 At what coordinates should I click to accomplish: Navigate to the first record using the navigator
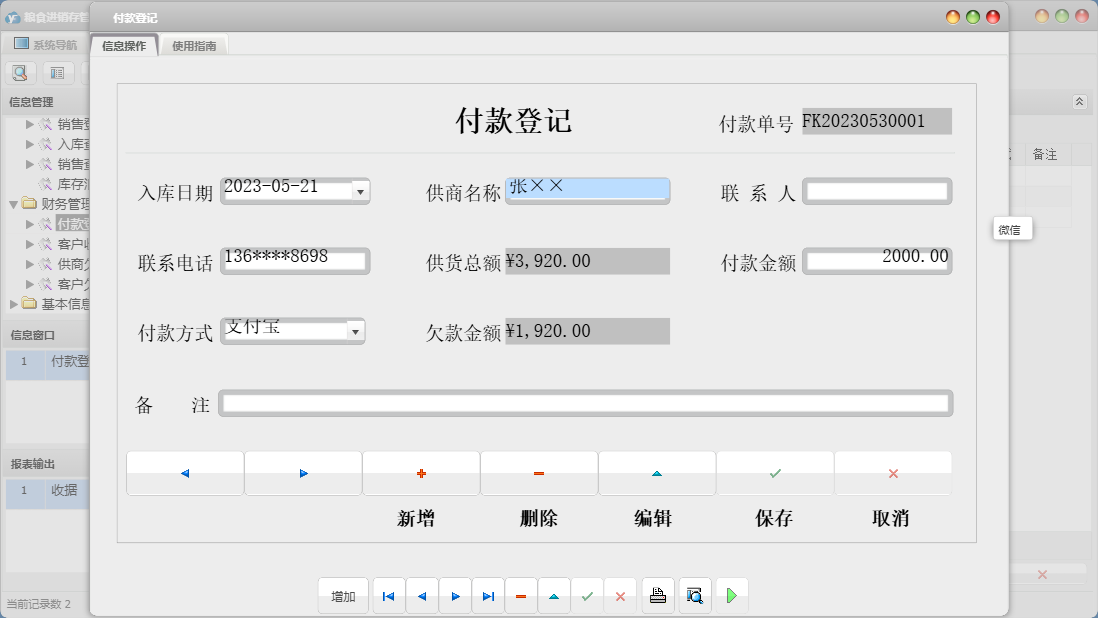coord(388,595)
